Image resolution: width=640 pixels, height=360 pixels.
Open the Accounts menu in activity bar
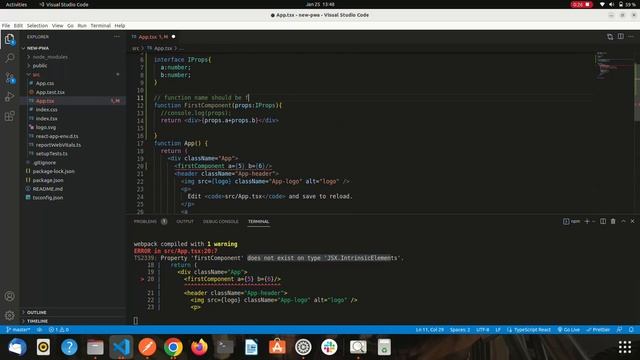9,296
